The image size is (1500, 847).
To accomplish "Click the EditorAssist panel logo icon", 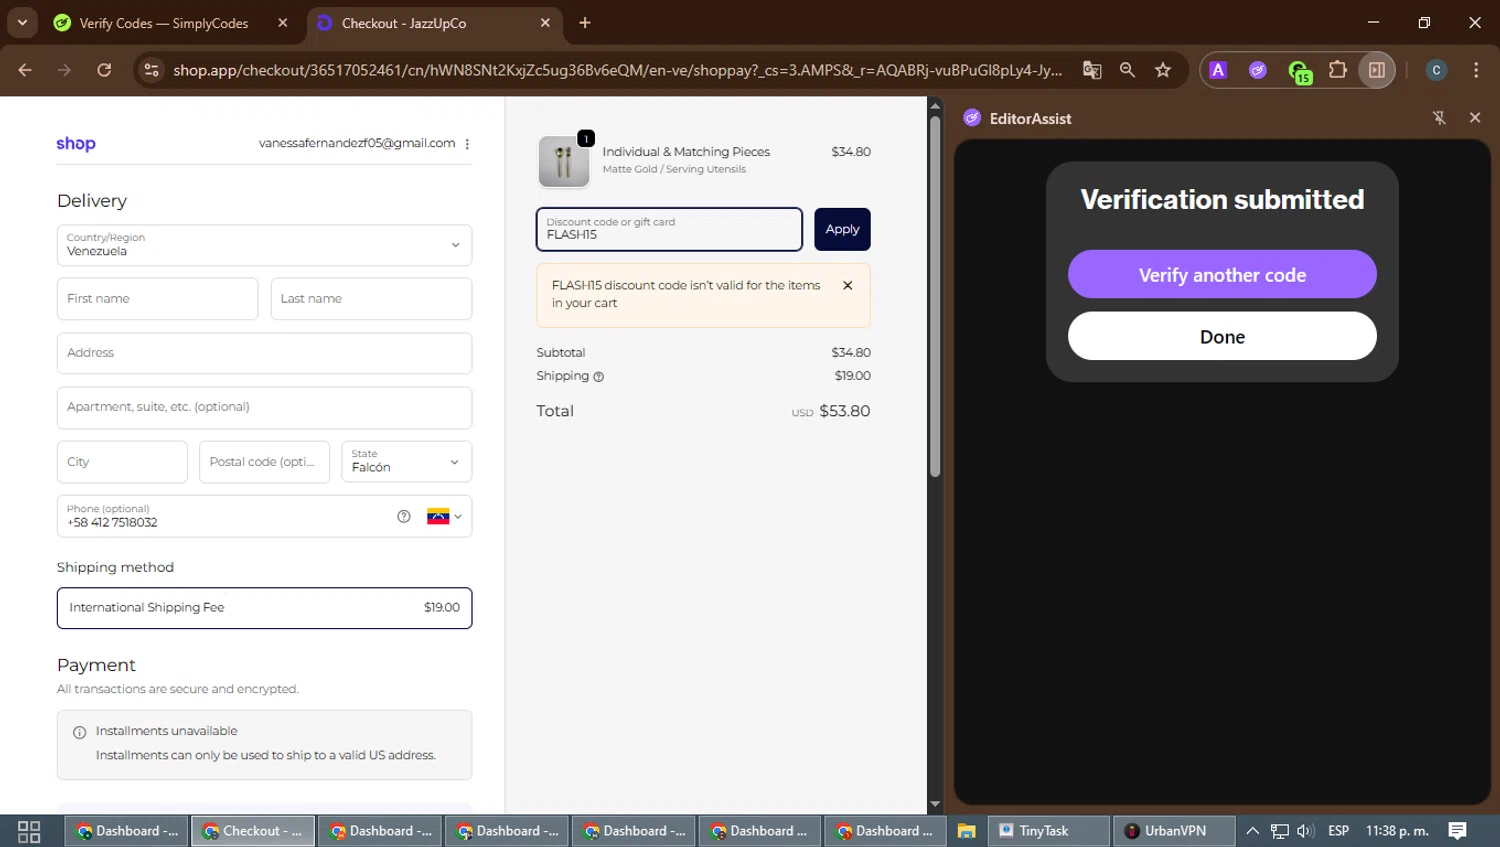I will 972,118.
